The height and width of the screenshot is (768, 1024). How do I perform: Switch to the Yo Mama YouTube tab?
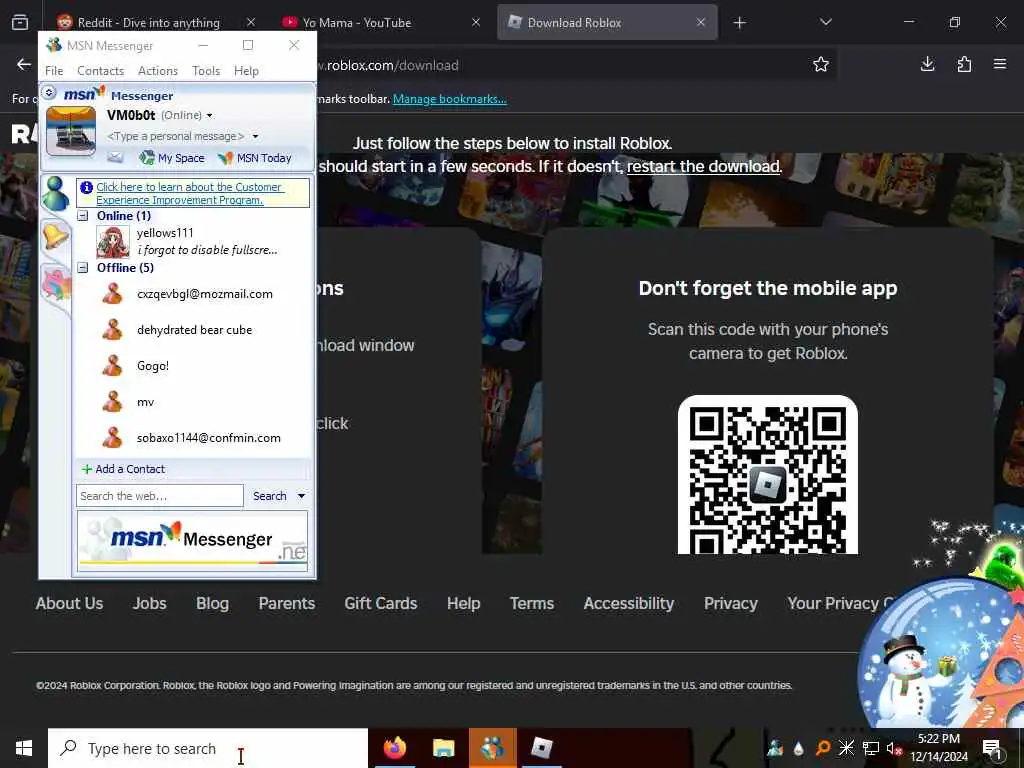coord(381,22)
